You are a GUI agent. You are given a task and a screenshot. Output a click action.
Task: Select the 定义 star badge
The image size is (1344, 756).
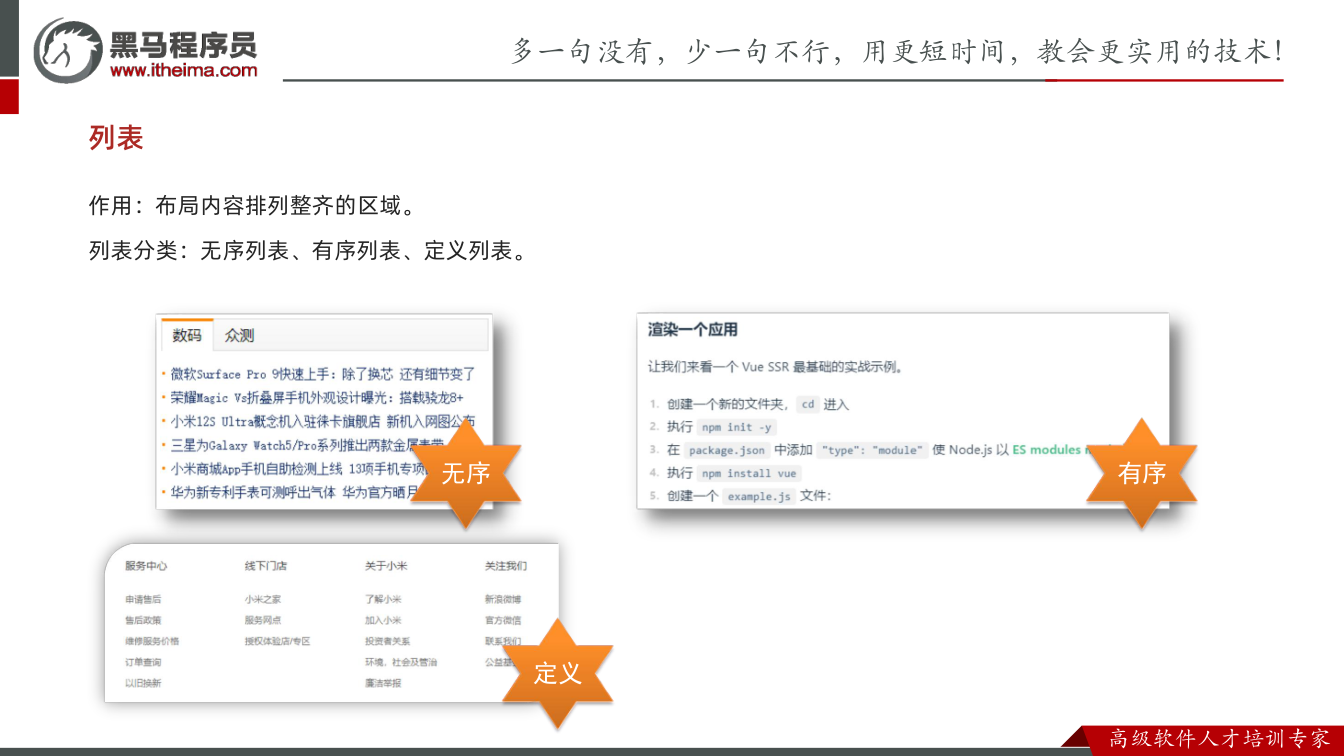[557, 673]
